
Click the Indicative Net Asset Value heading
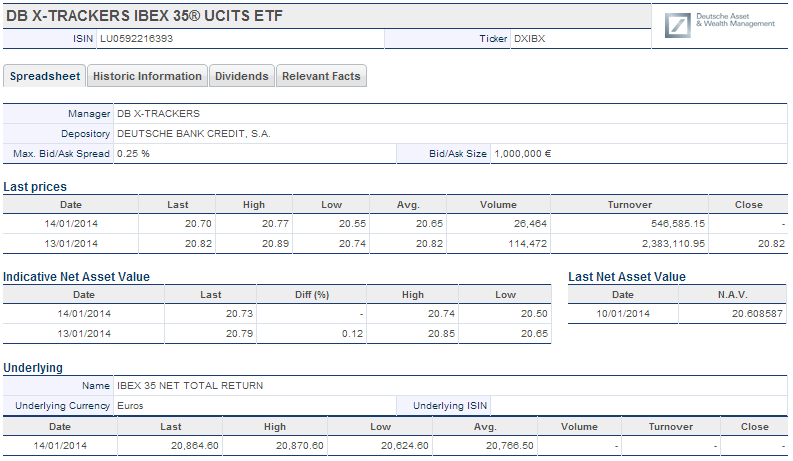click(76, 276)
